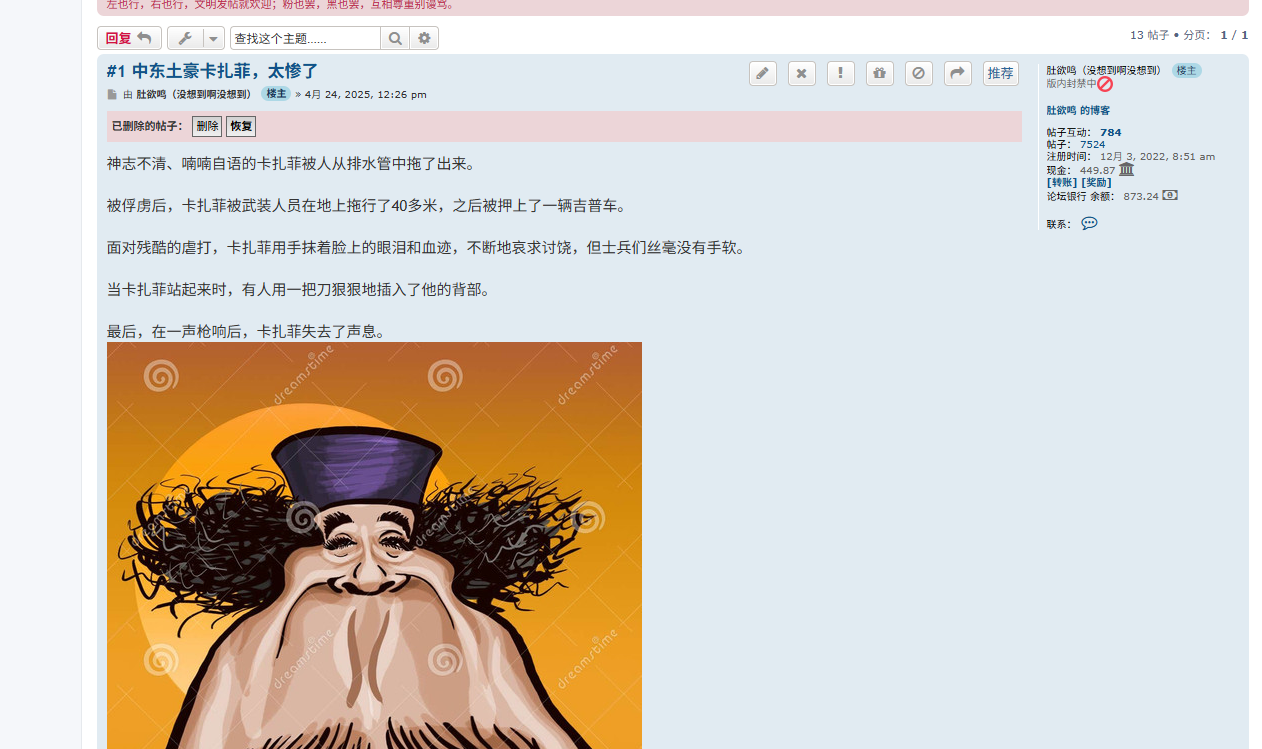
Task: Click the gift reward icon
Action: pos(880,73)
